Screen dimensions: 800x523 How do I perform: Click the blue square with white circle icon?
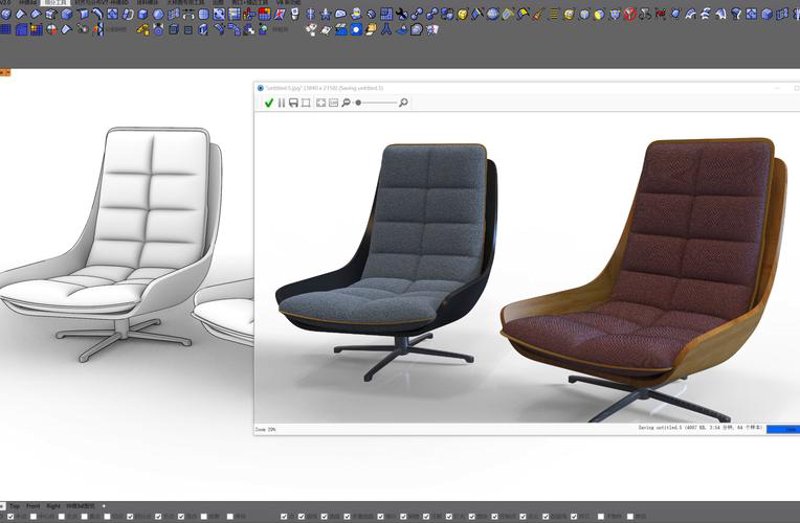tap(356, 30)
